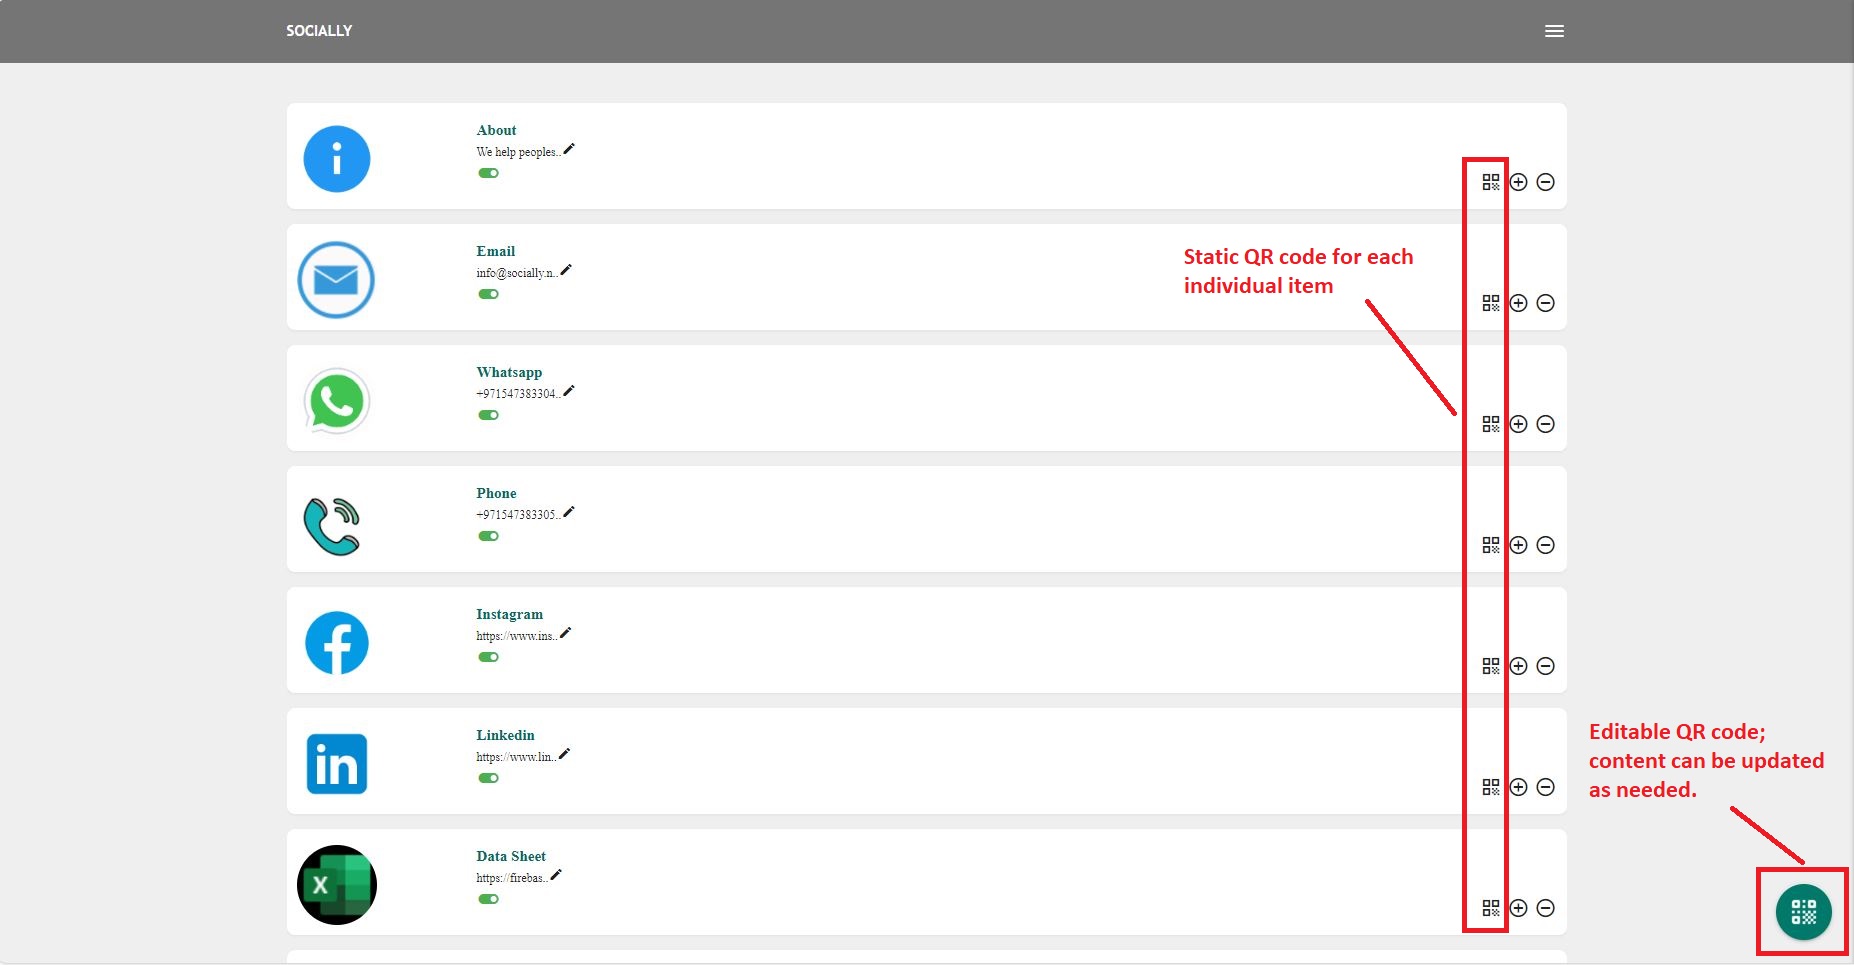Remove the Linkedin item
Viewport: 1854px width, 965px height.
tap(1545, 787)
